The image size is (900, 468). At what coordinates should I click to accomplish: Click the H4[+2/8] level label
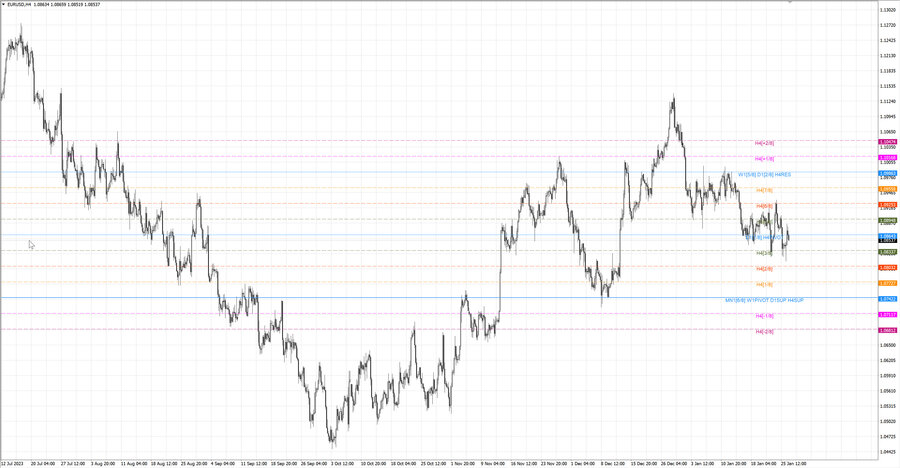coord(765,143)
